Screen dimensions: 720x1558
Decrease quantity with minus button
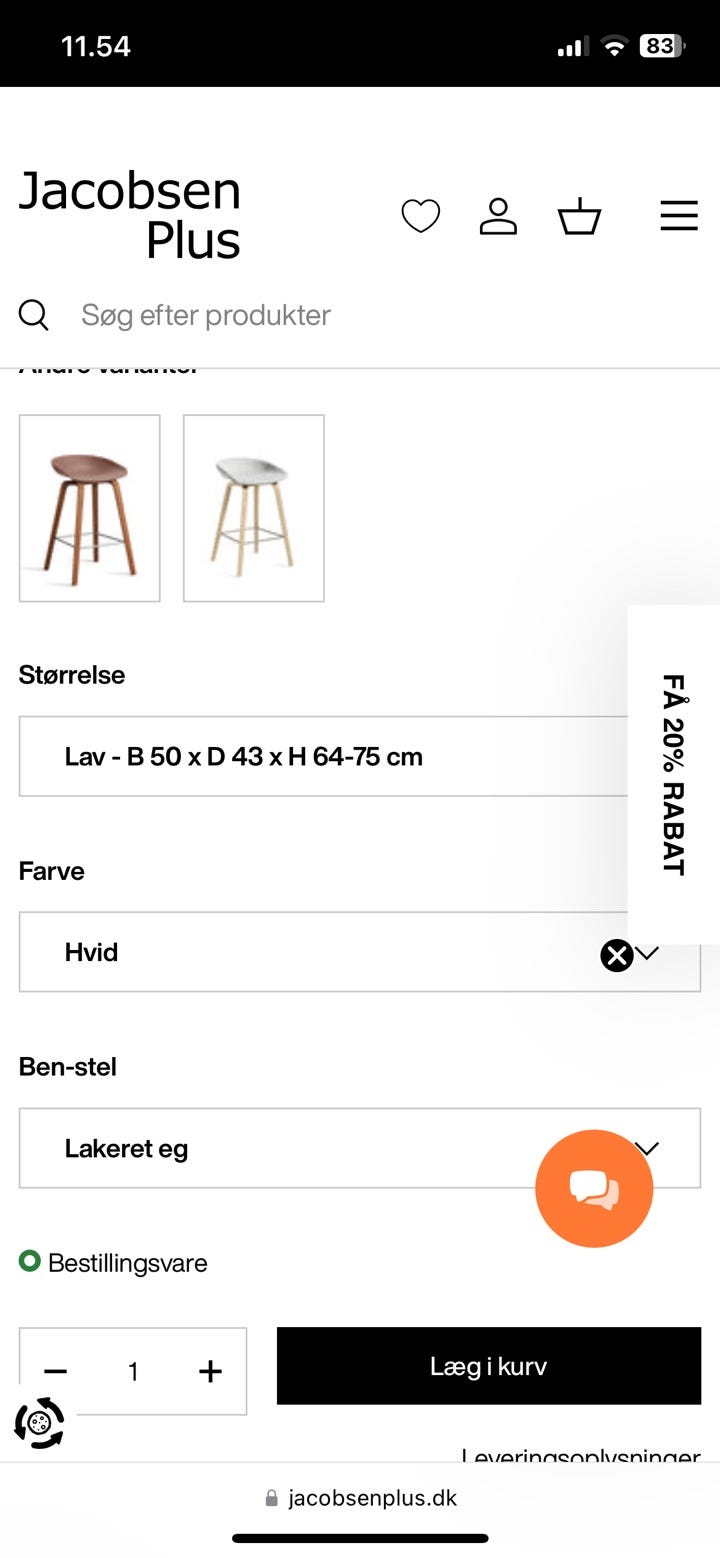tap(56, 1371)
